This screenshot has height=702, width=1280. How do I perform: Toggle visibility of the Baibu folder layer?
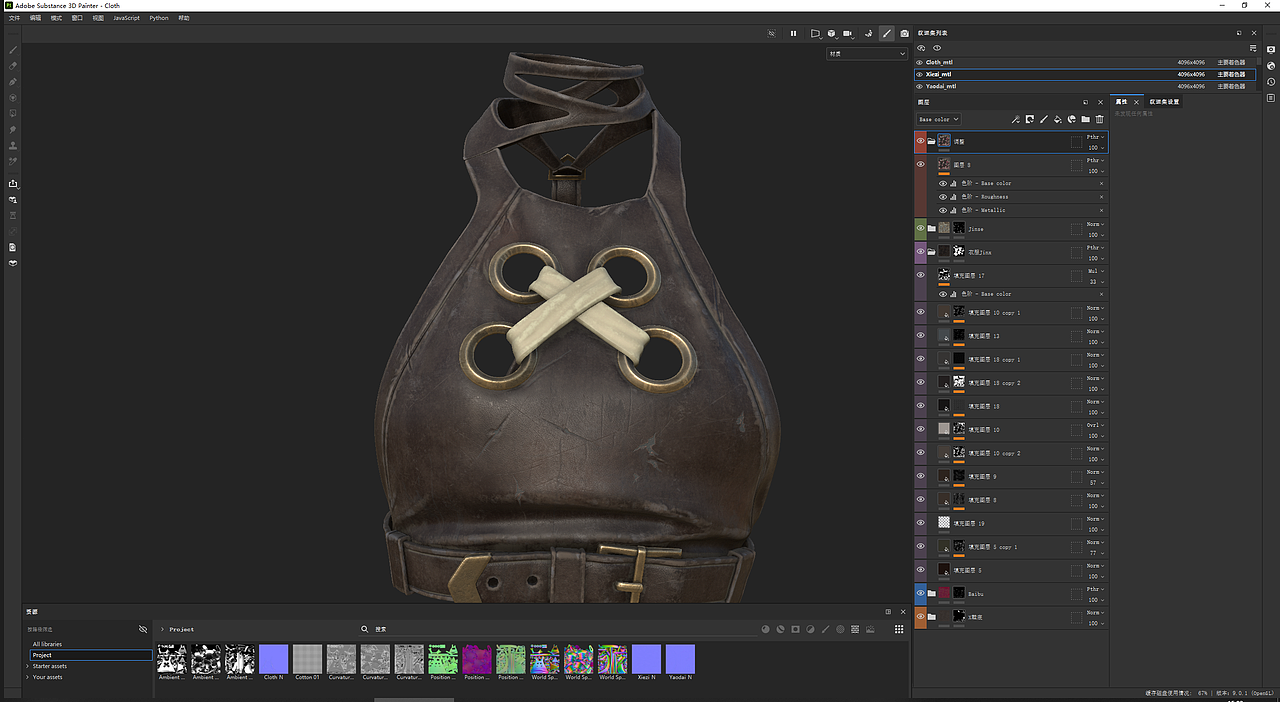click(x=921, y=593)
